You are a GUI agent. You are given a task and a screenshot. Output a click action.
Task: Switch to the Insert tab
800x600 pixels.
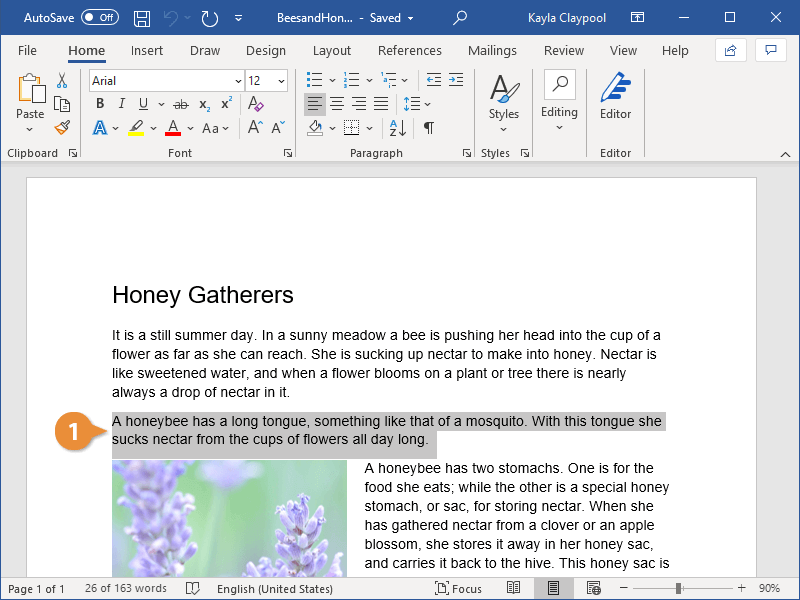[x=147, y=51]
